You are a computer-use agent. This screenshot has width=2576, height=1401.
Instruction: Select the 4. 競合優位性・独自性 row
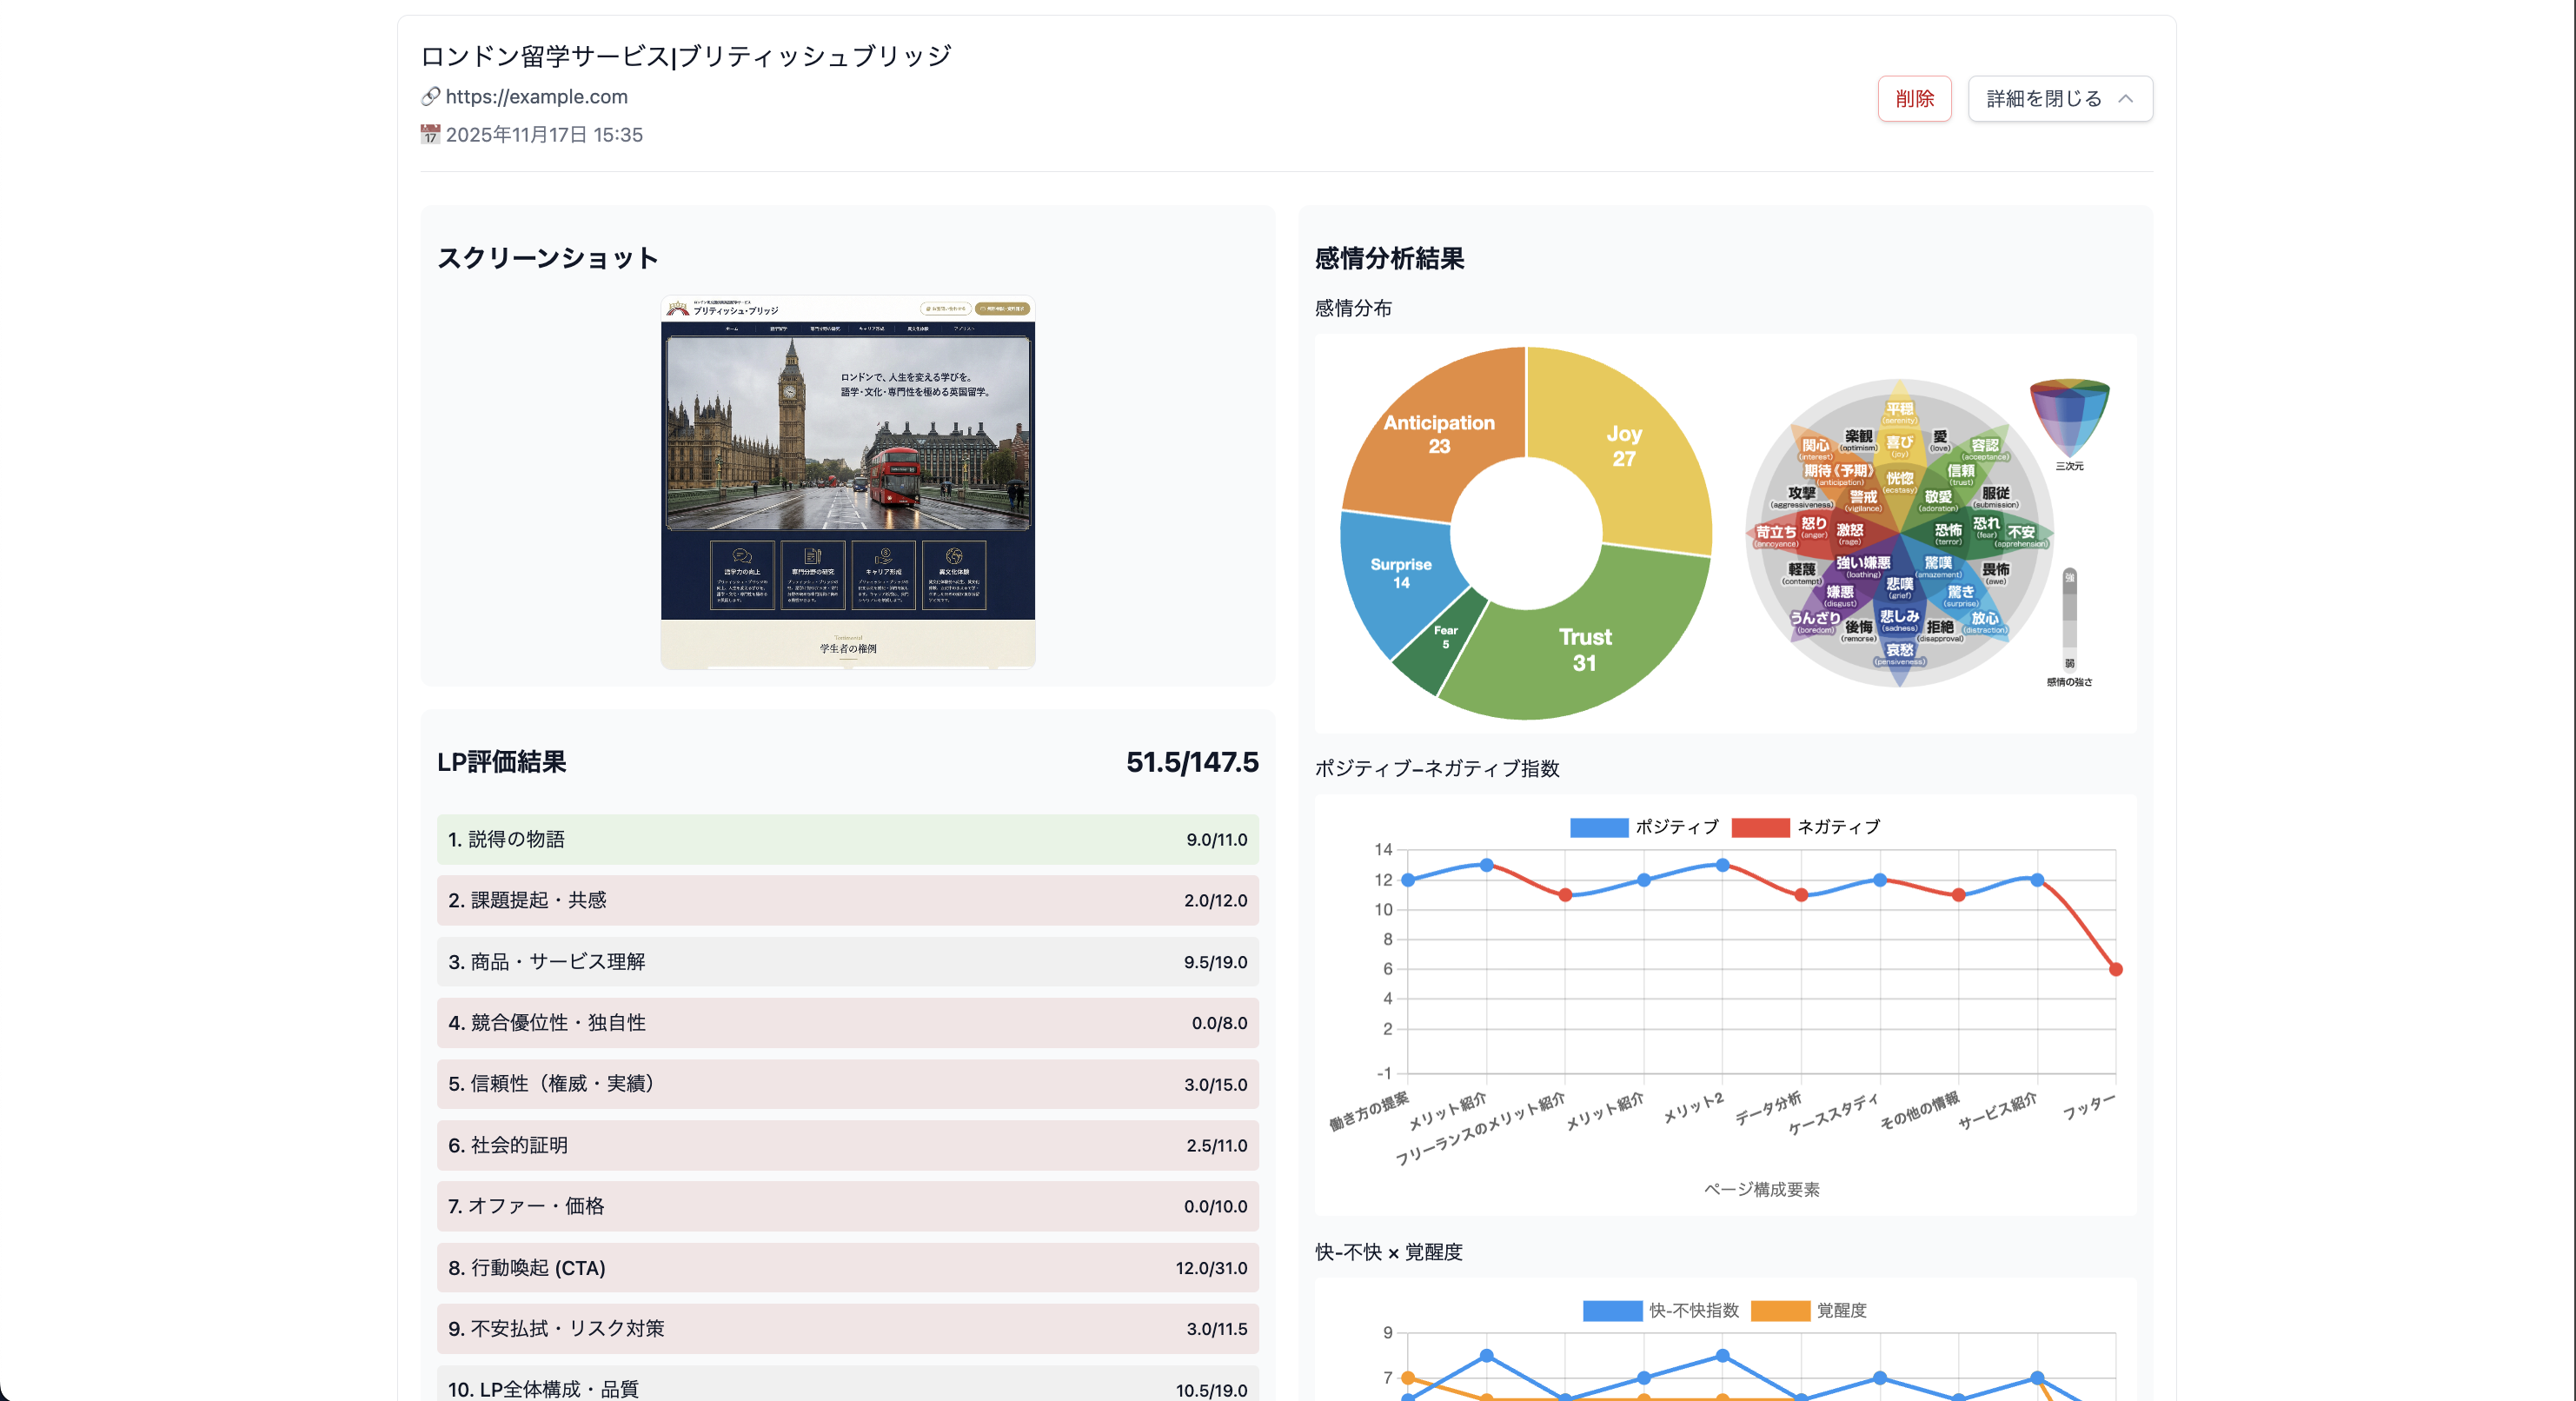847,1022
